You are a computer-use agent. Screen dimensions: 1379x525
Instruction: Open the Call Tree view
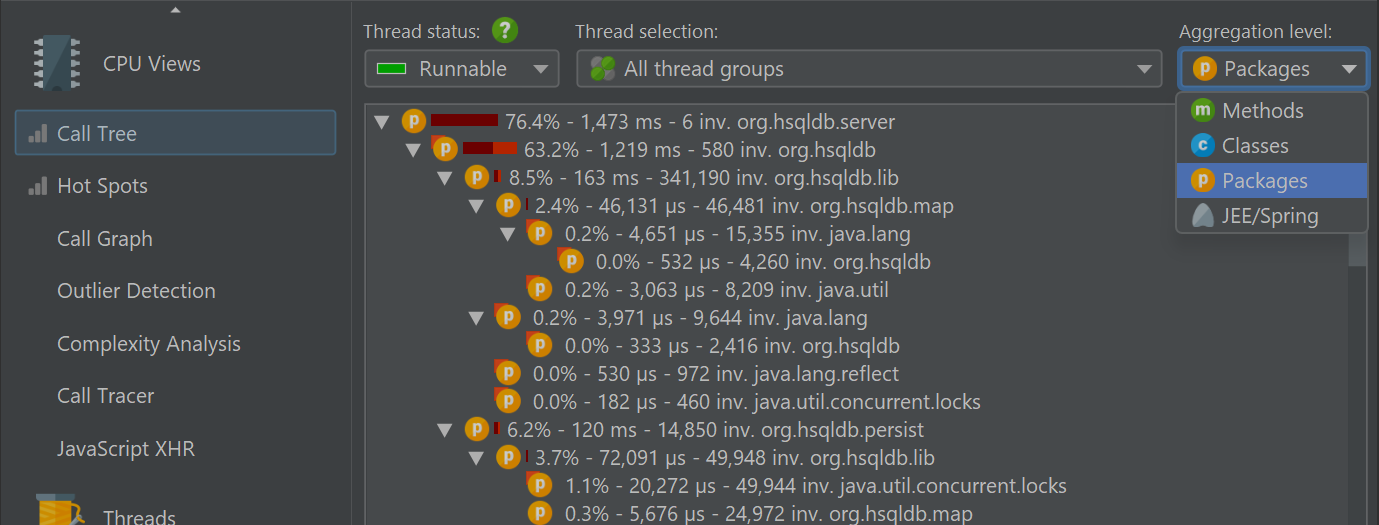click(x=175, y=134)
